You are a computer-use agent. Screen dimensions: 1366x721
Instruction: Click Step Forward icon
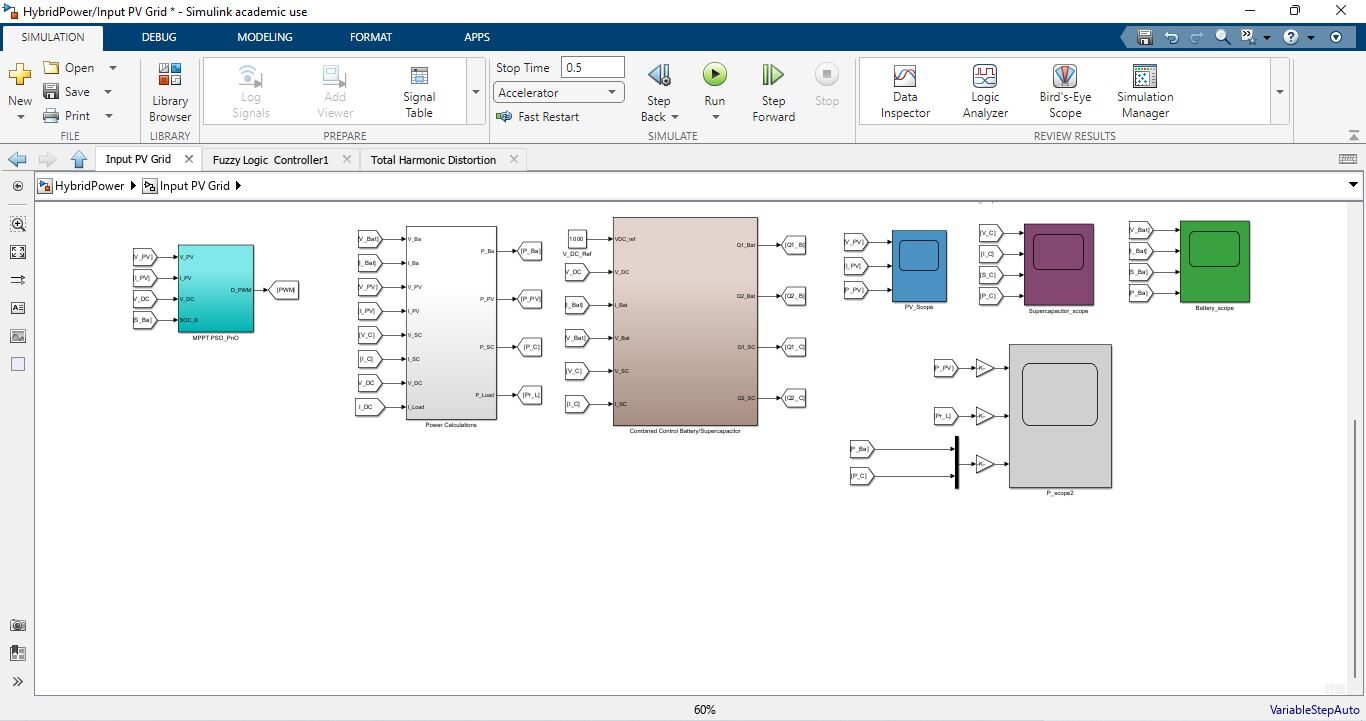[x=773, y=76]
